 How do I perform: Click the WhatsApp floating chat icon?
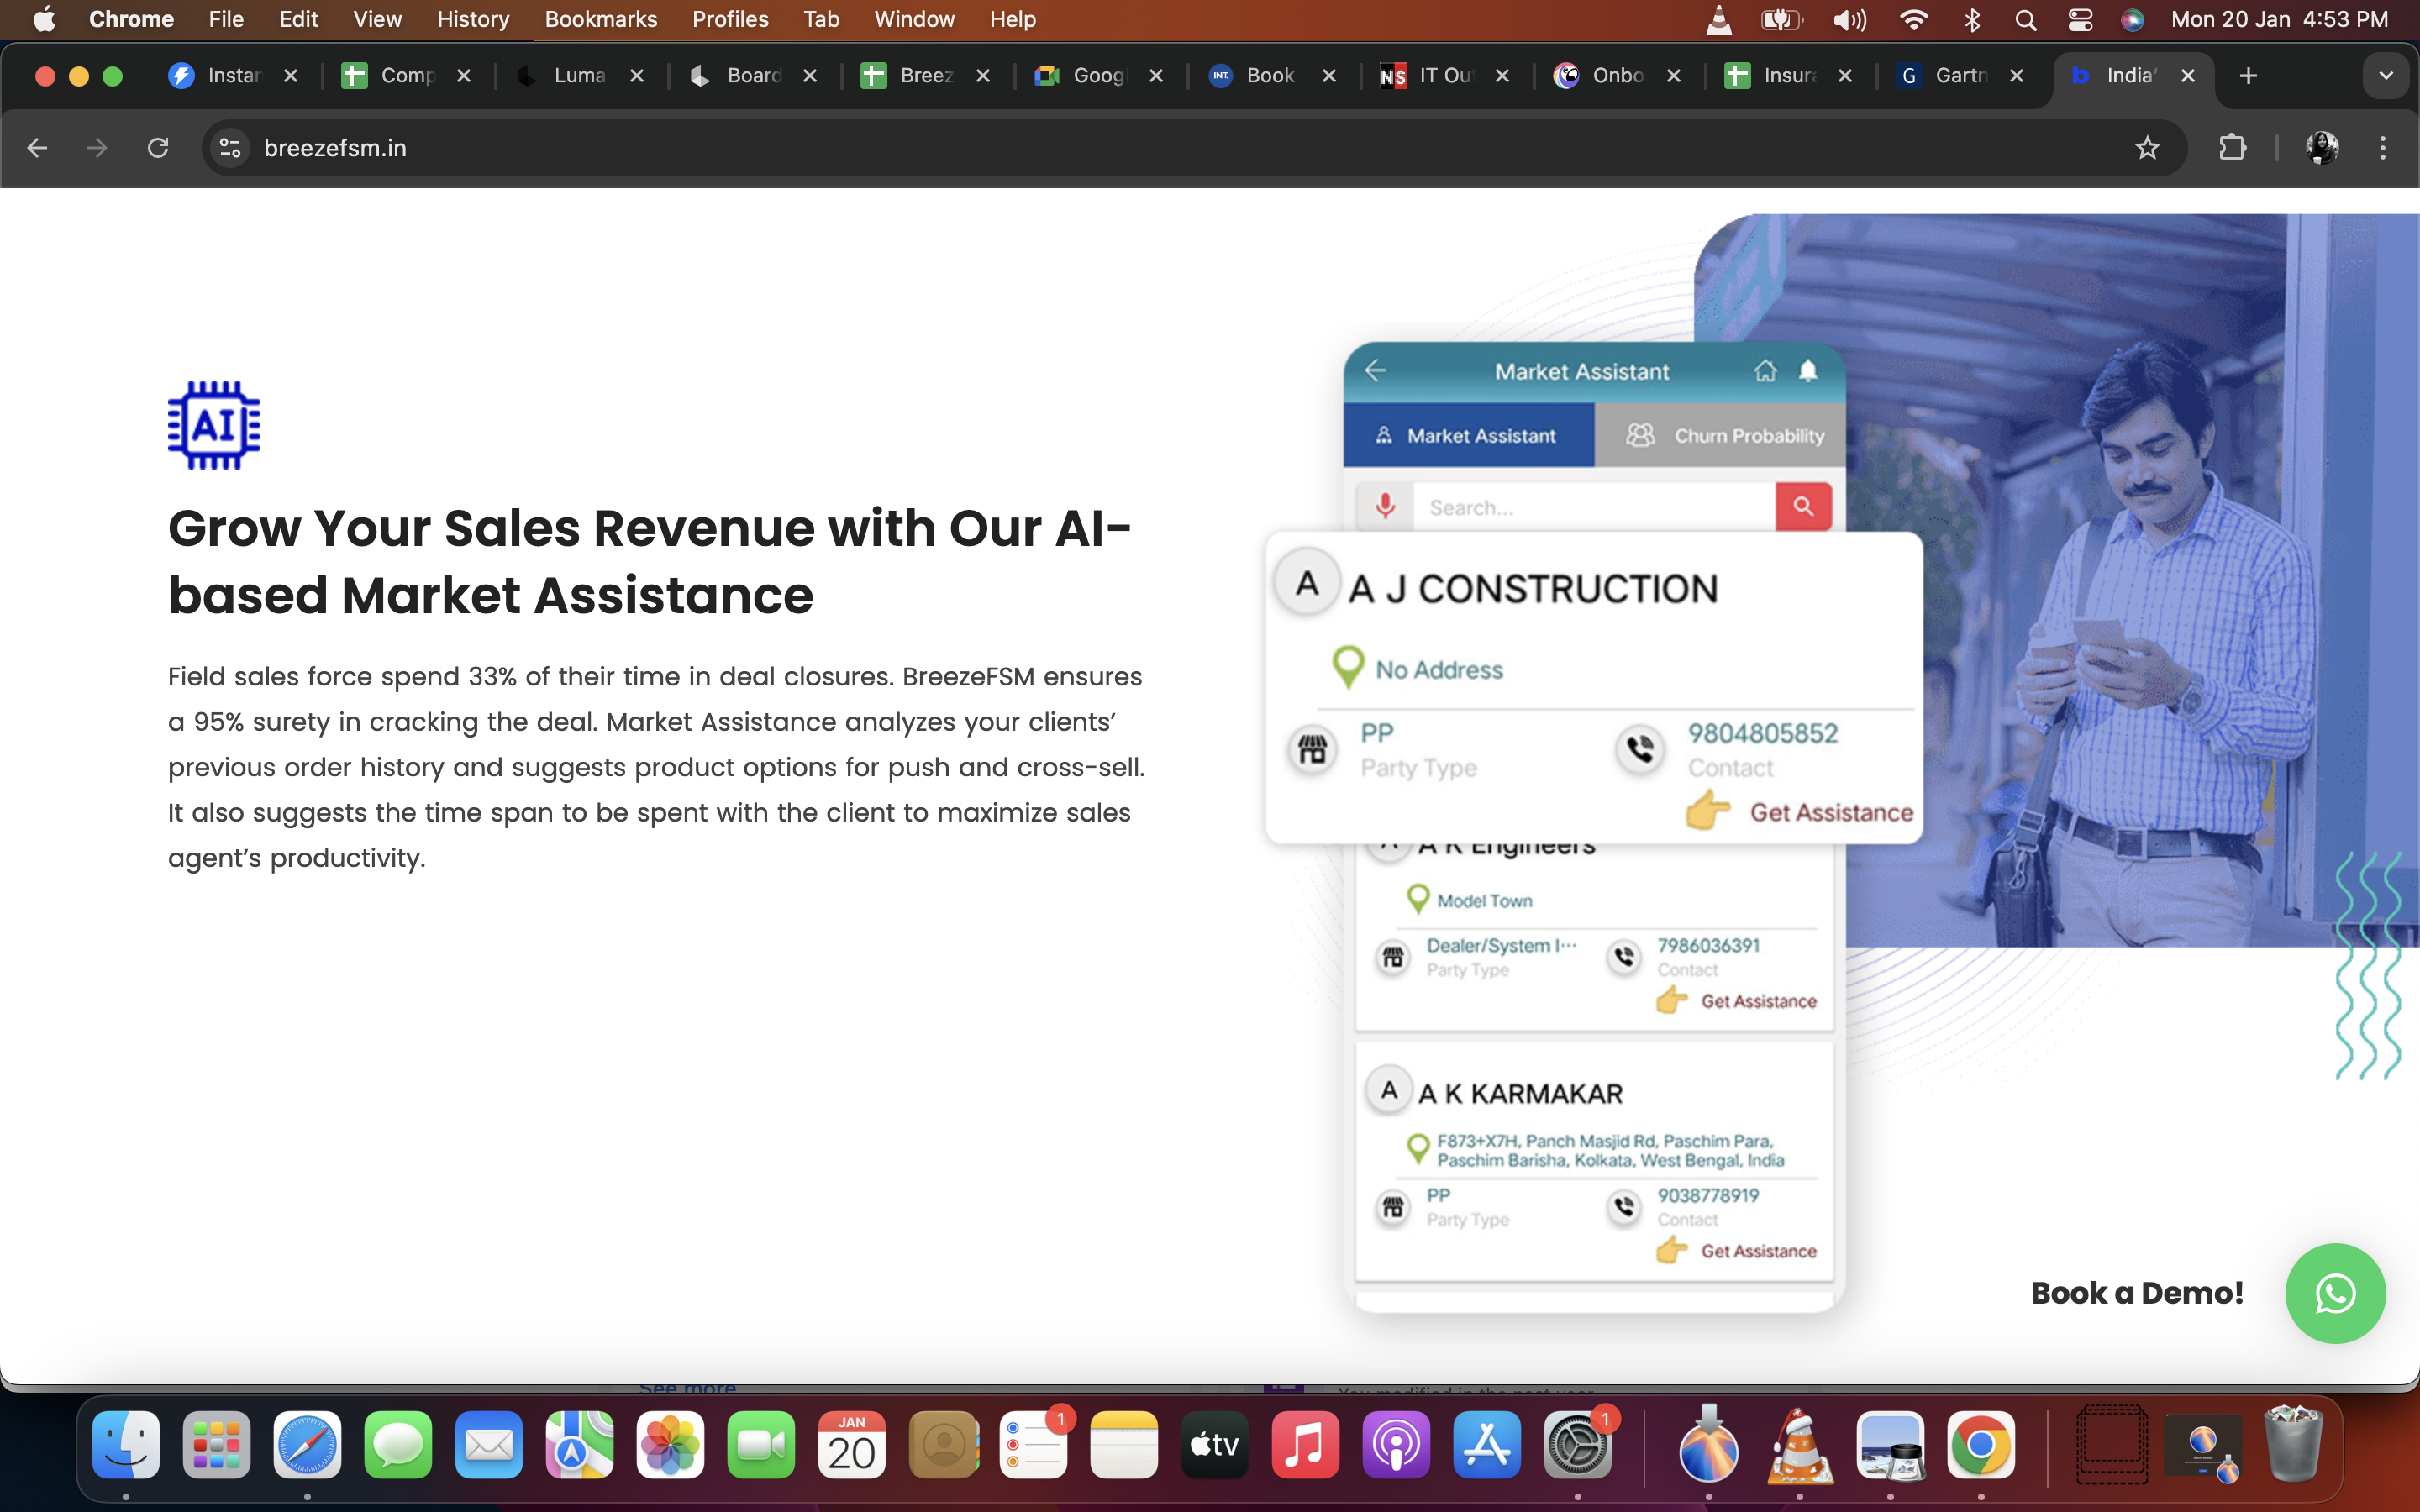point(2335,1293)
